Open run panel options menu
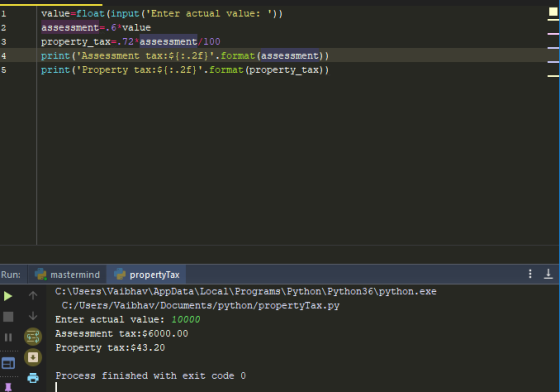Screen dimensions: 560x392 530,274
